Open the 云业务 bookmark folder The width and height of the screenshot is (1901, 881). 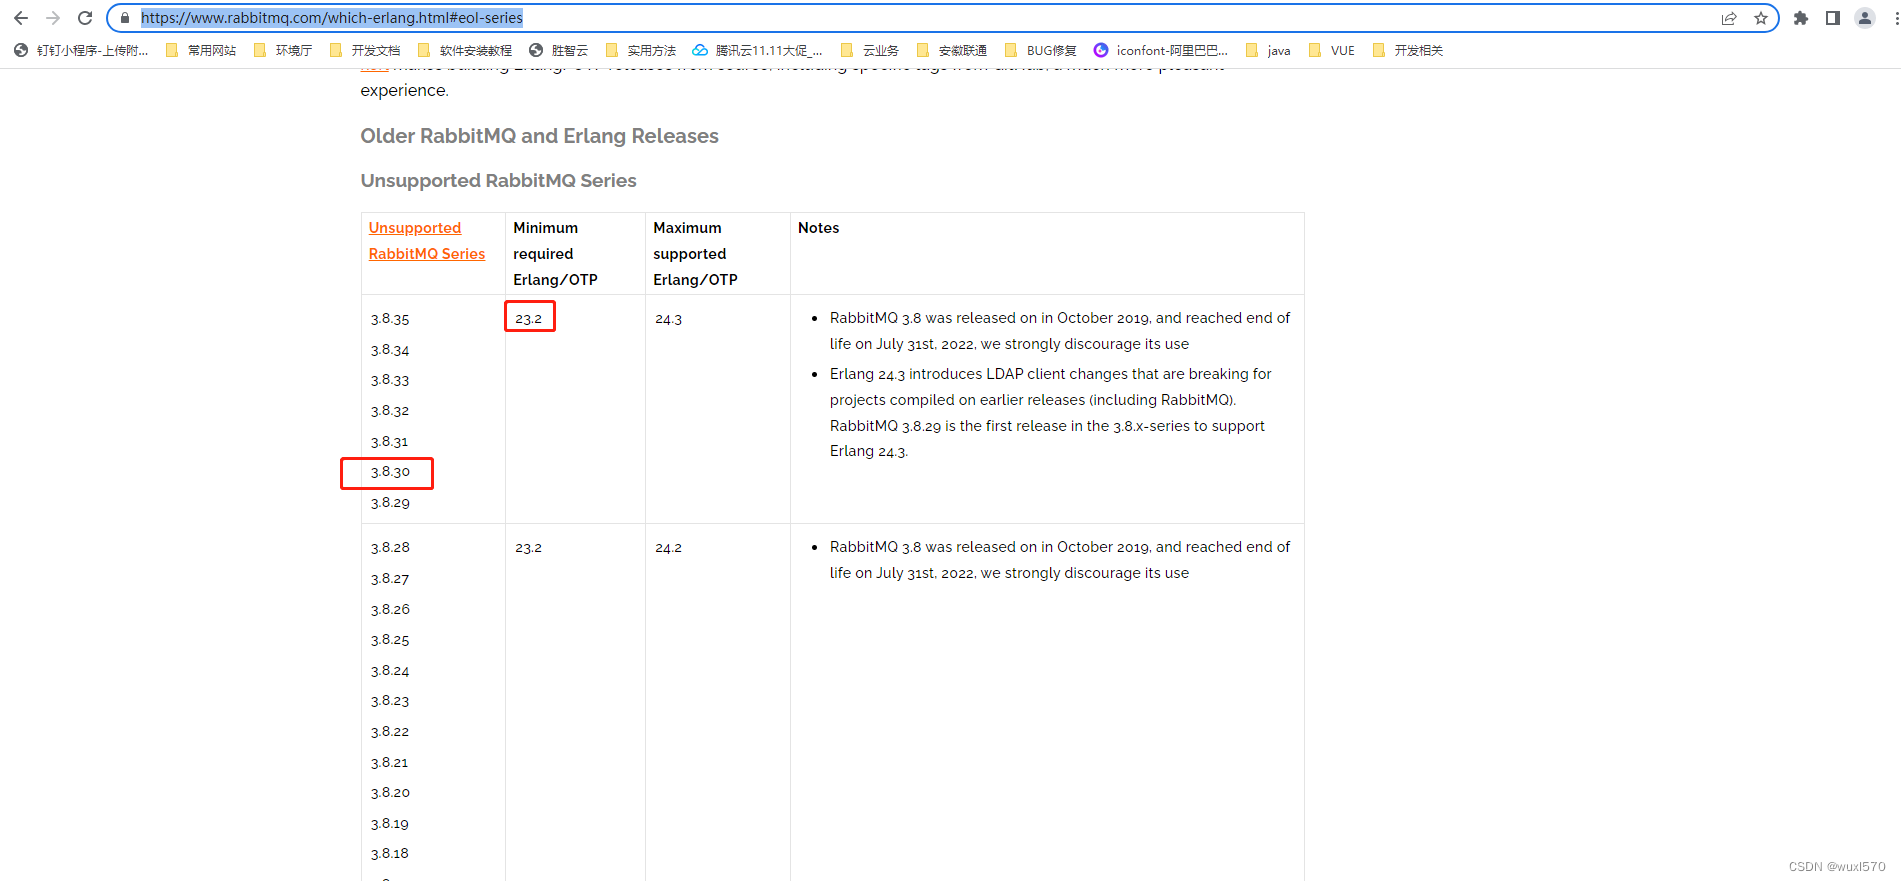(x=870, y=50)
